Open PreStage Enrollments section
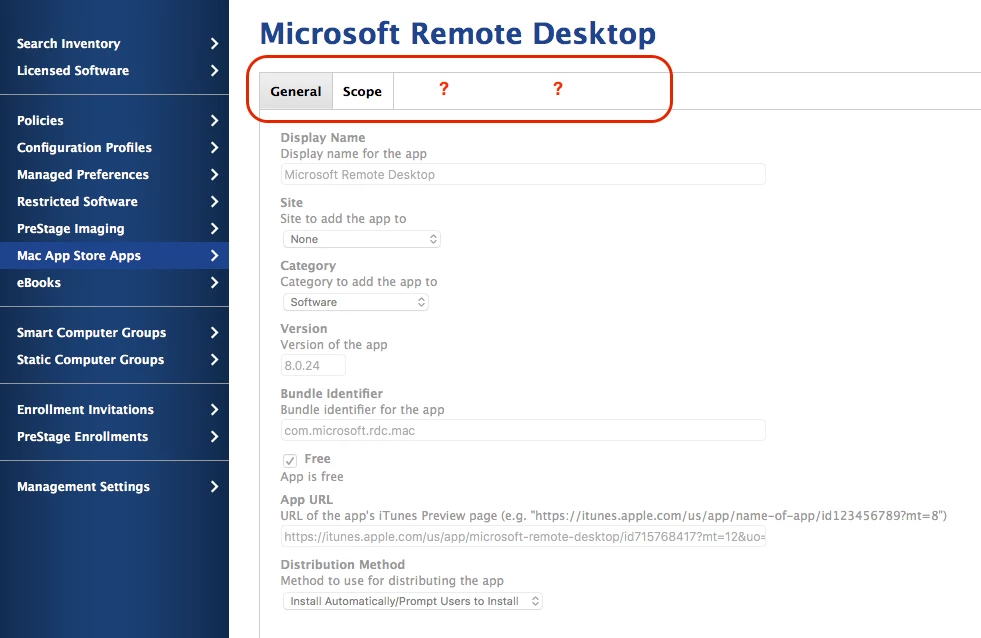The height and width of the screenshot is (638, 981). coord(114,437)
